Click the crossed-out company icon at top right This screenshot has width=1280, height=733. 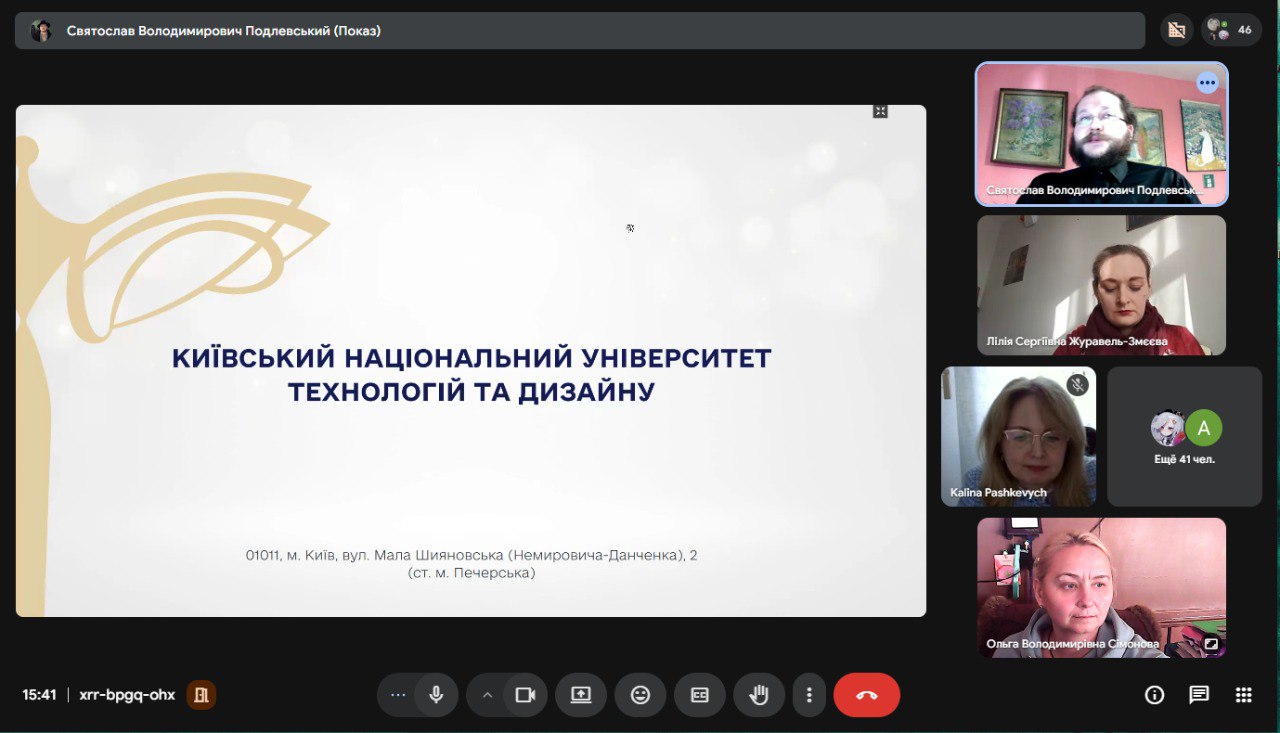tap(1177, 30)
